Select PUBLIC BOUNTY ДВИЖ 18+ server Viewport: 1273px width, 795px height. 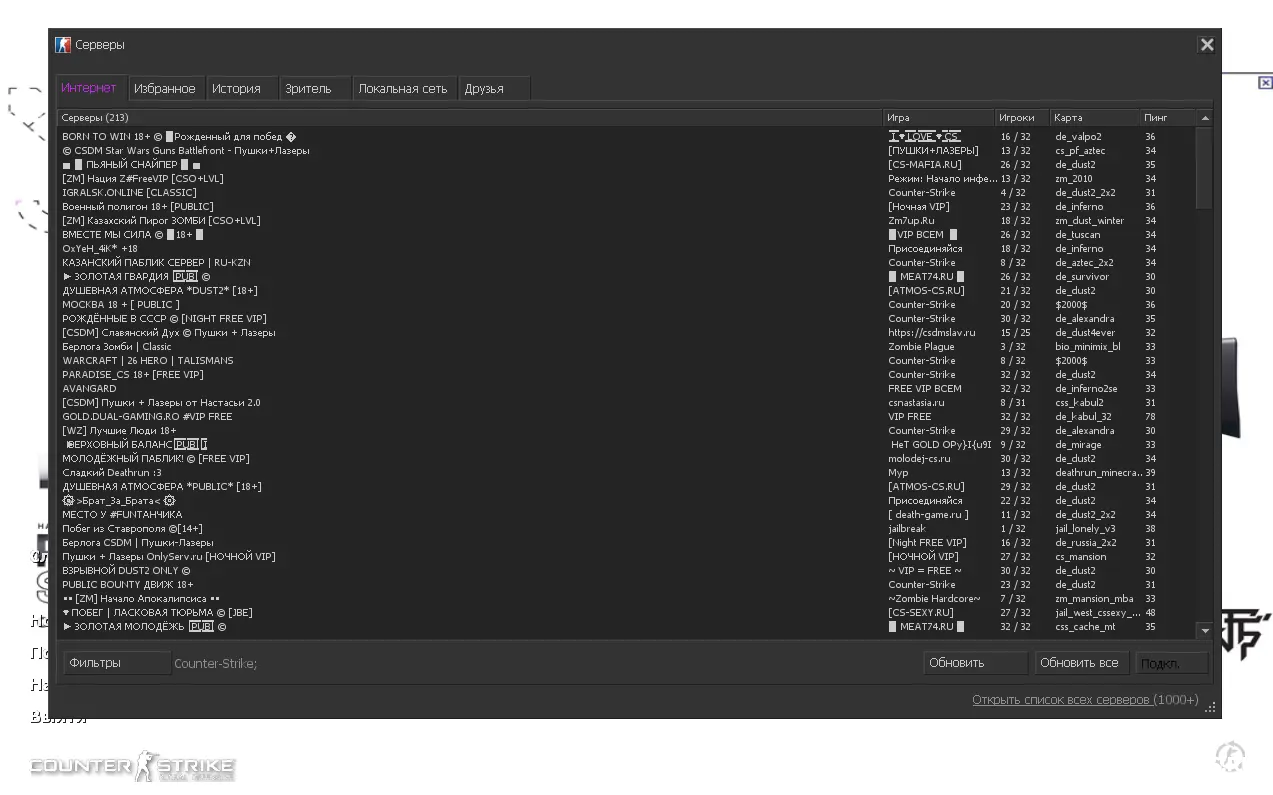pos(627,585)
